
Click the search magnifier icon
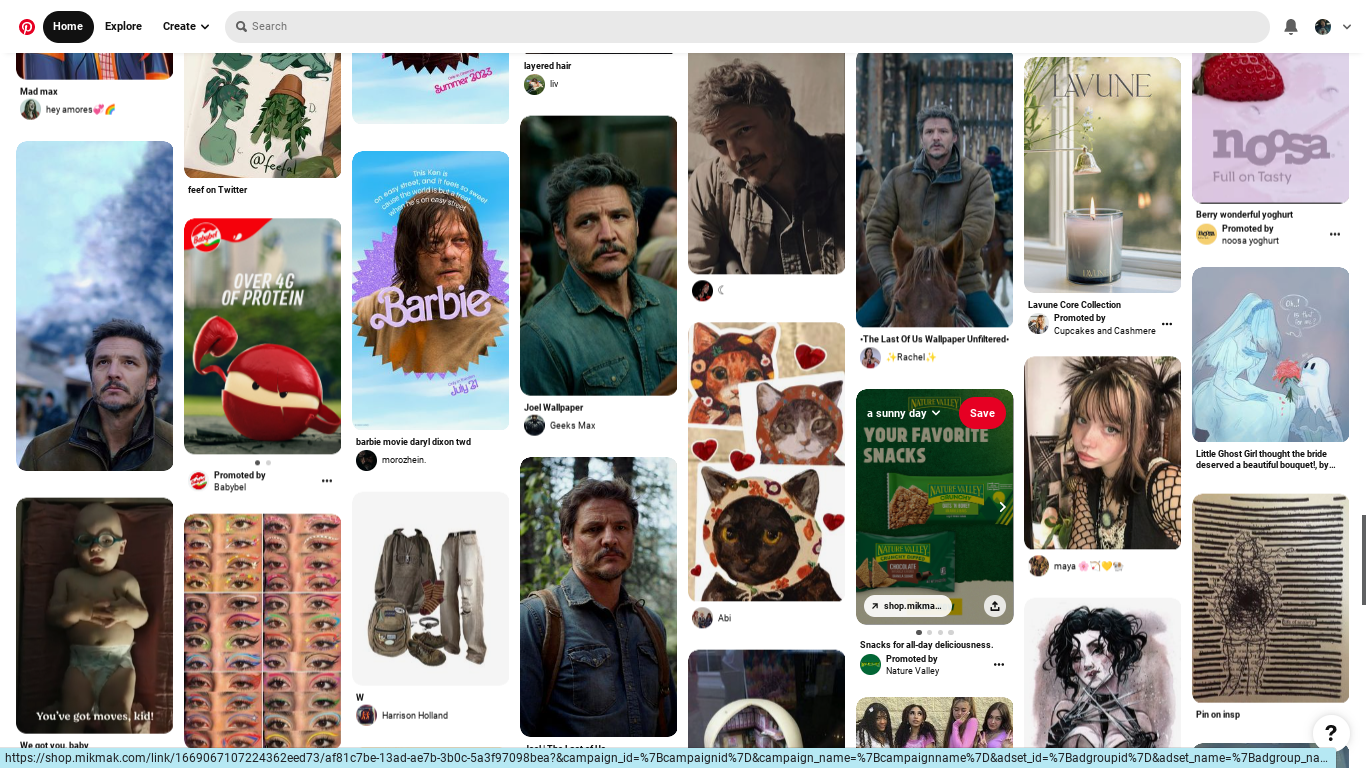[241, 27]
